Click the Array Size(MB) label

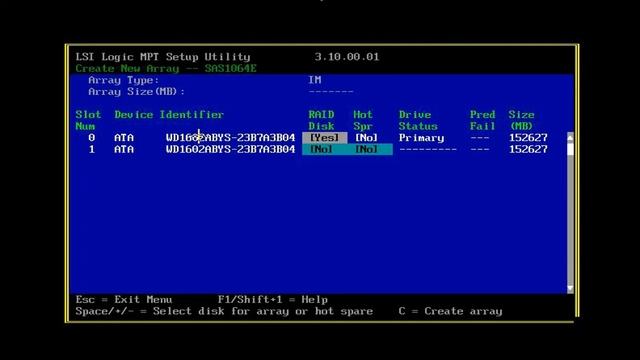pyautogui.click(x=136, y=92)
